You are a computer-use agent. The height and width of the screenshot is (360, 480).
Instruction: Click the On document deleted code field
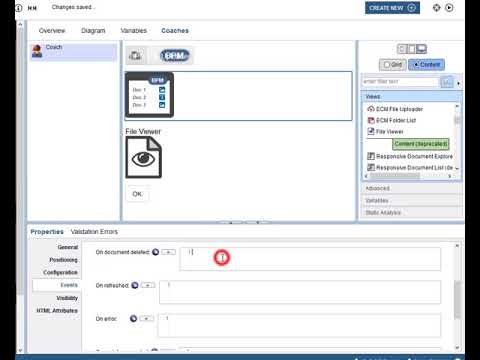coord(310,259)
